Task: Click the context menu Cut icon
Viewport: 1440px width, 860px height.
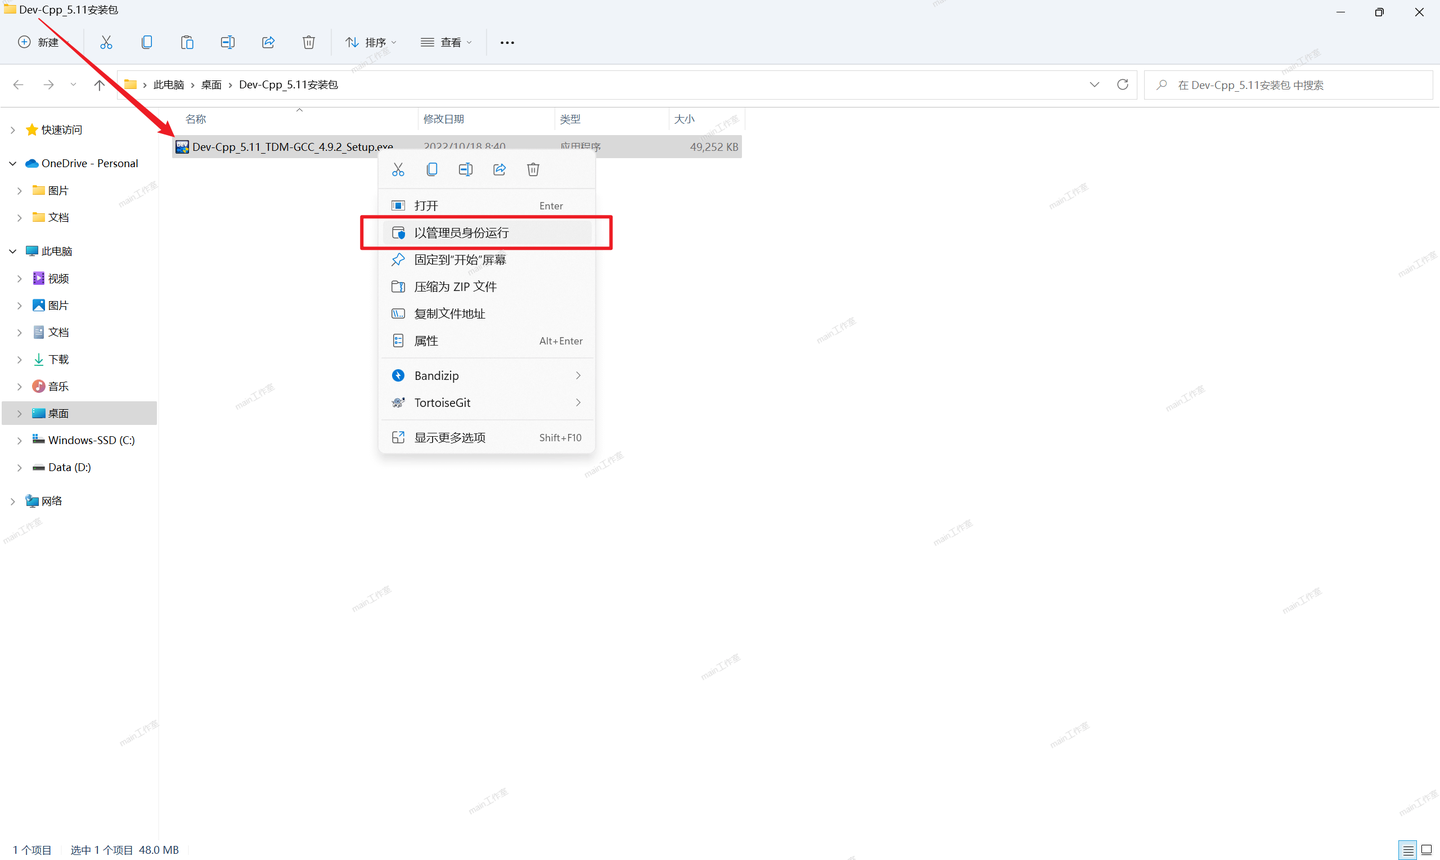Action: pyautogui.click(x=398, y=169)
